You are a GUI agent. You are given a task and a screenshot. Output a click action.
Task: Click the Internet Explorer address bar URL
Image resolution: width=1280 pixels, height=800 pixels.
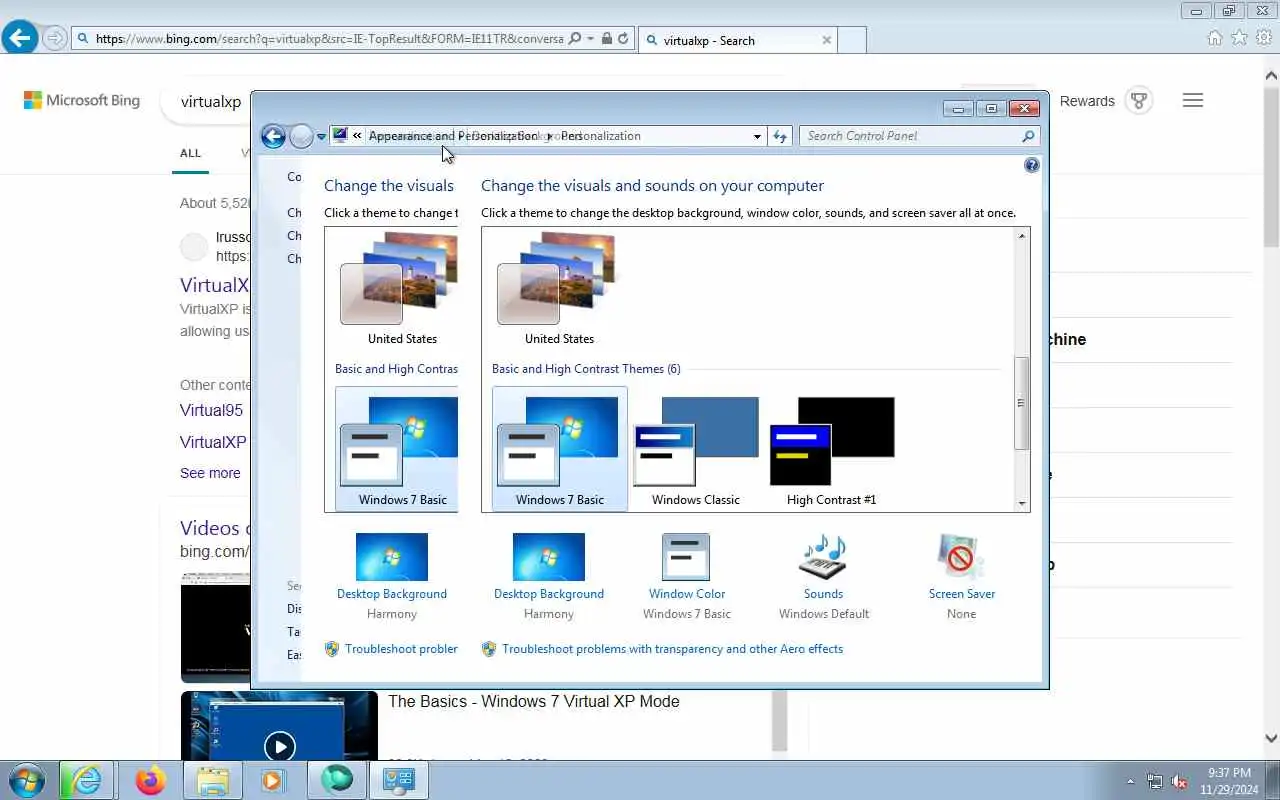point(329,39)
